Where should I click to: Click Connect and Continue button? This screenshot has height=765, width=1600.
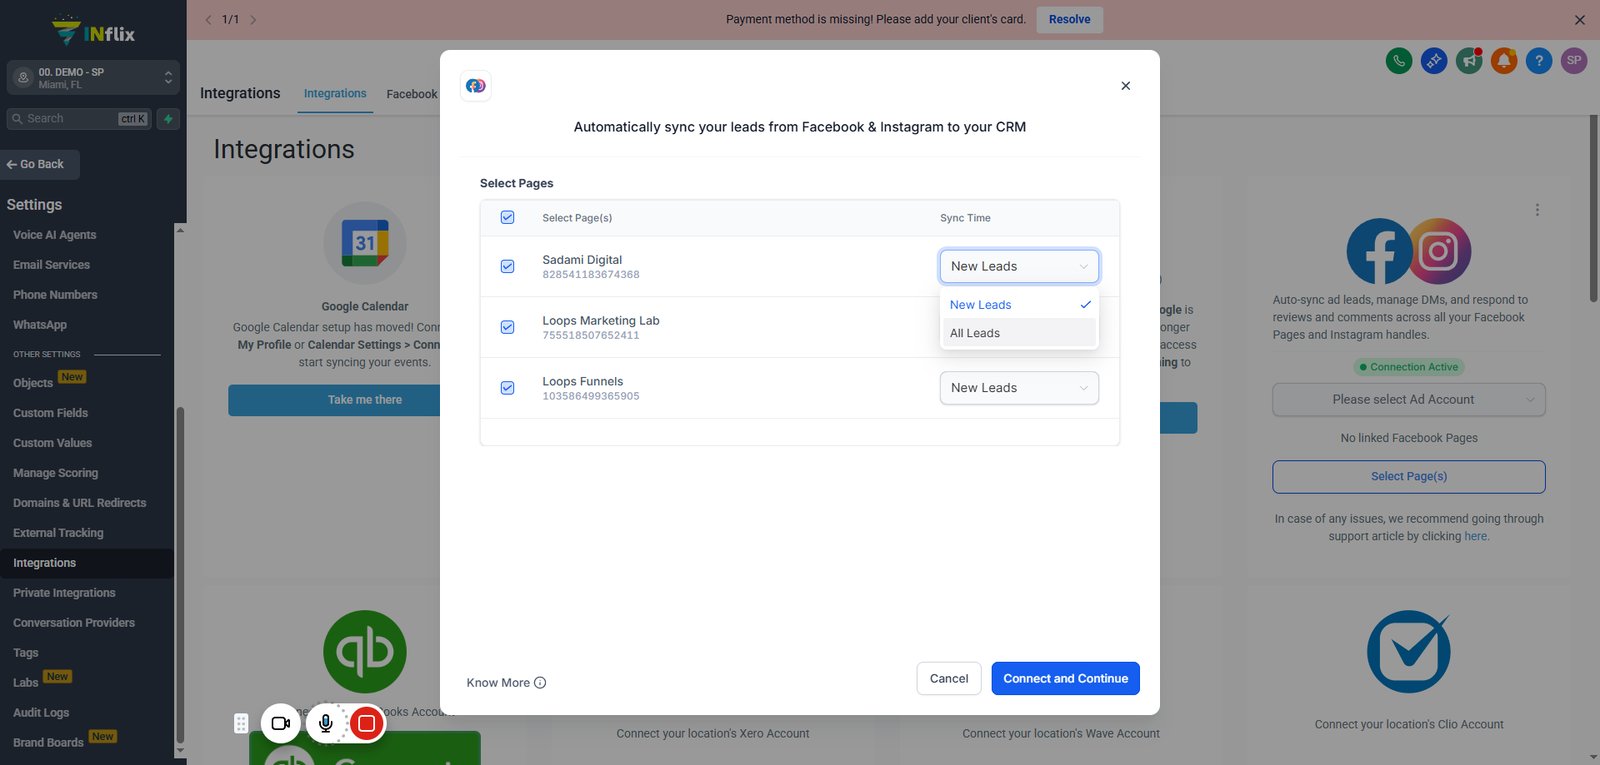[x=1066, y=679]
